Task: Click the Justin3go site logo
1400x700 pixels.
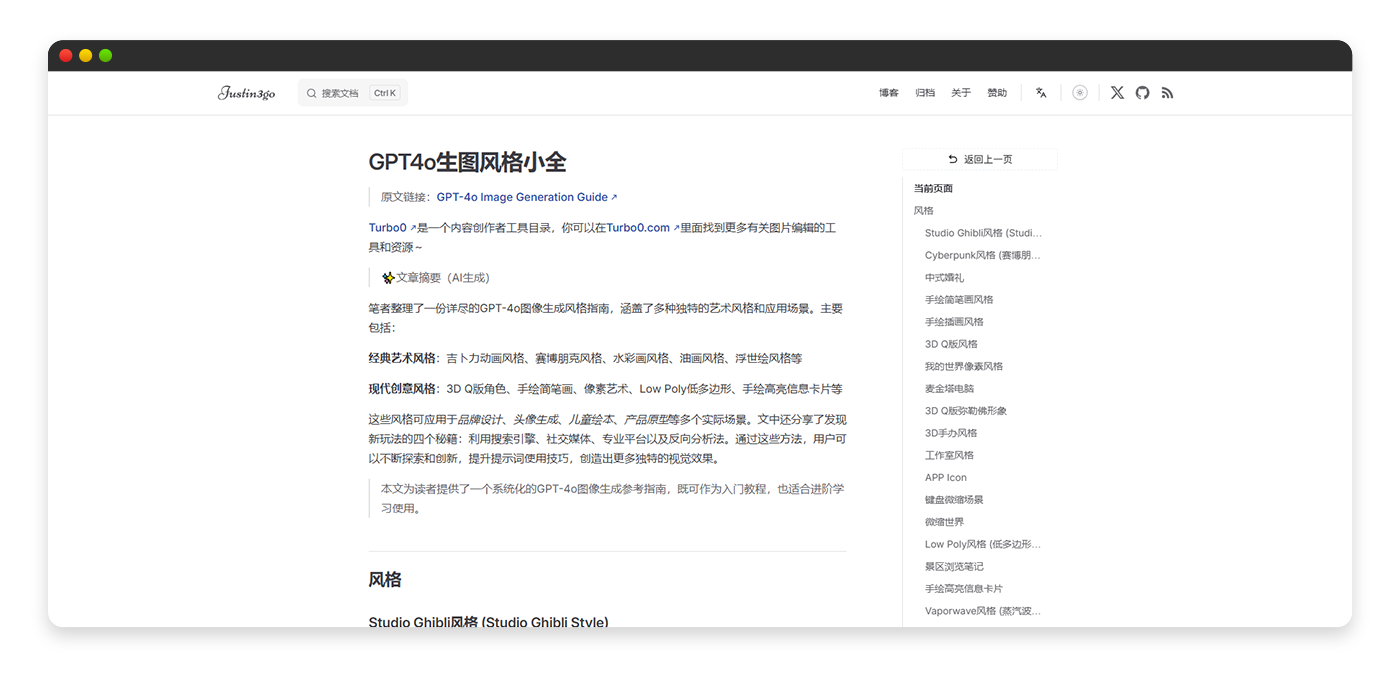Action: tap(246, 93)
